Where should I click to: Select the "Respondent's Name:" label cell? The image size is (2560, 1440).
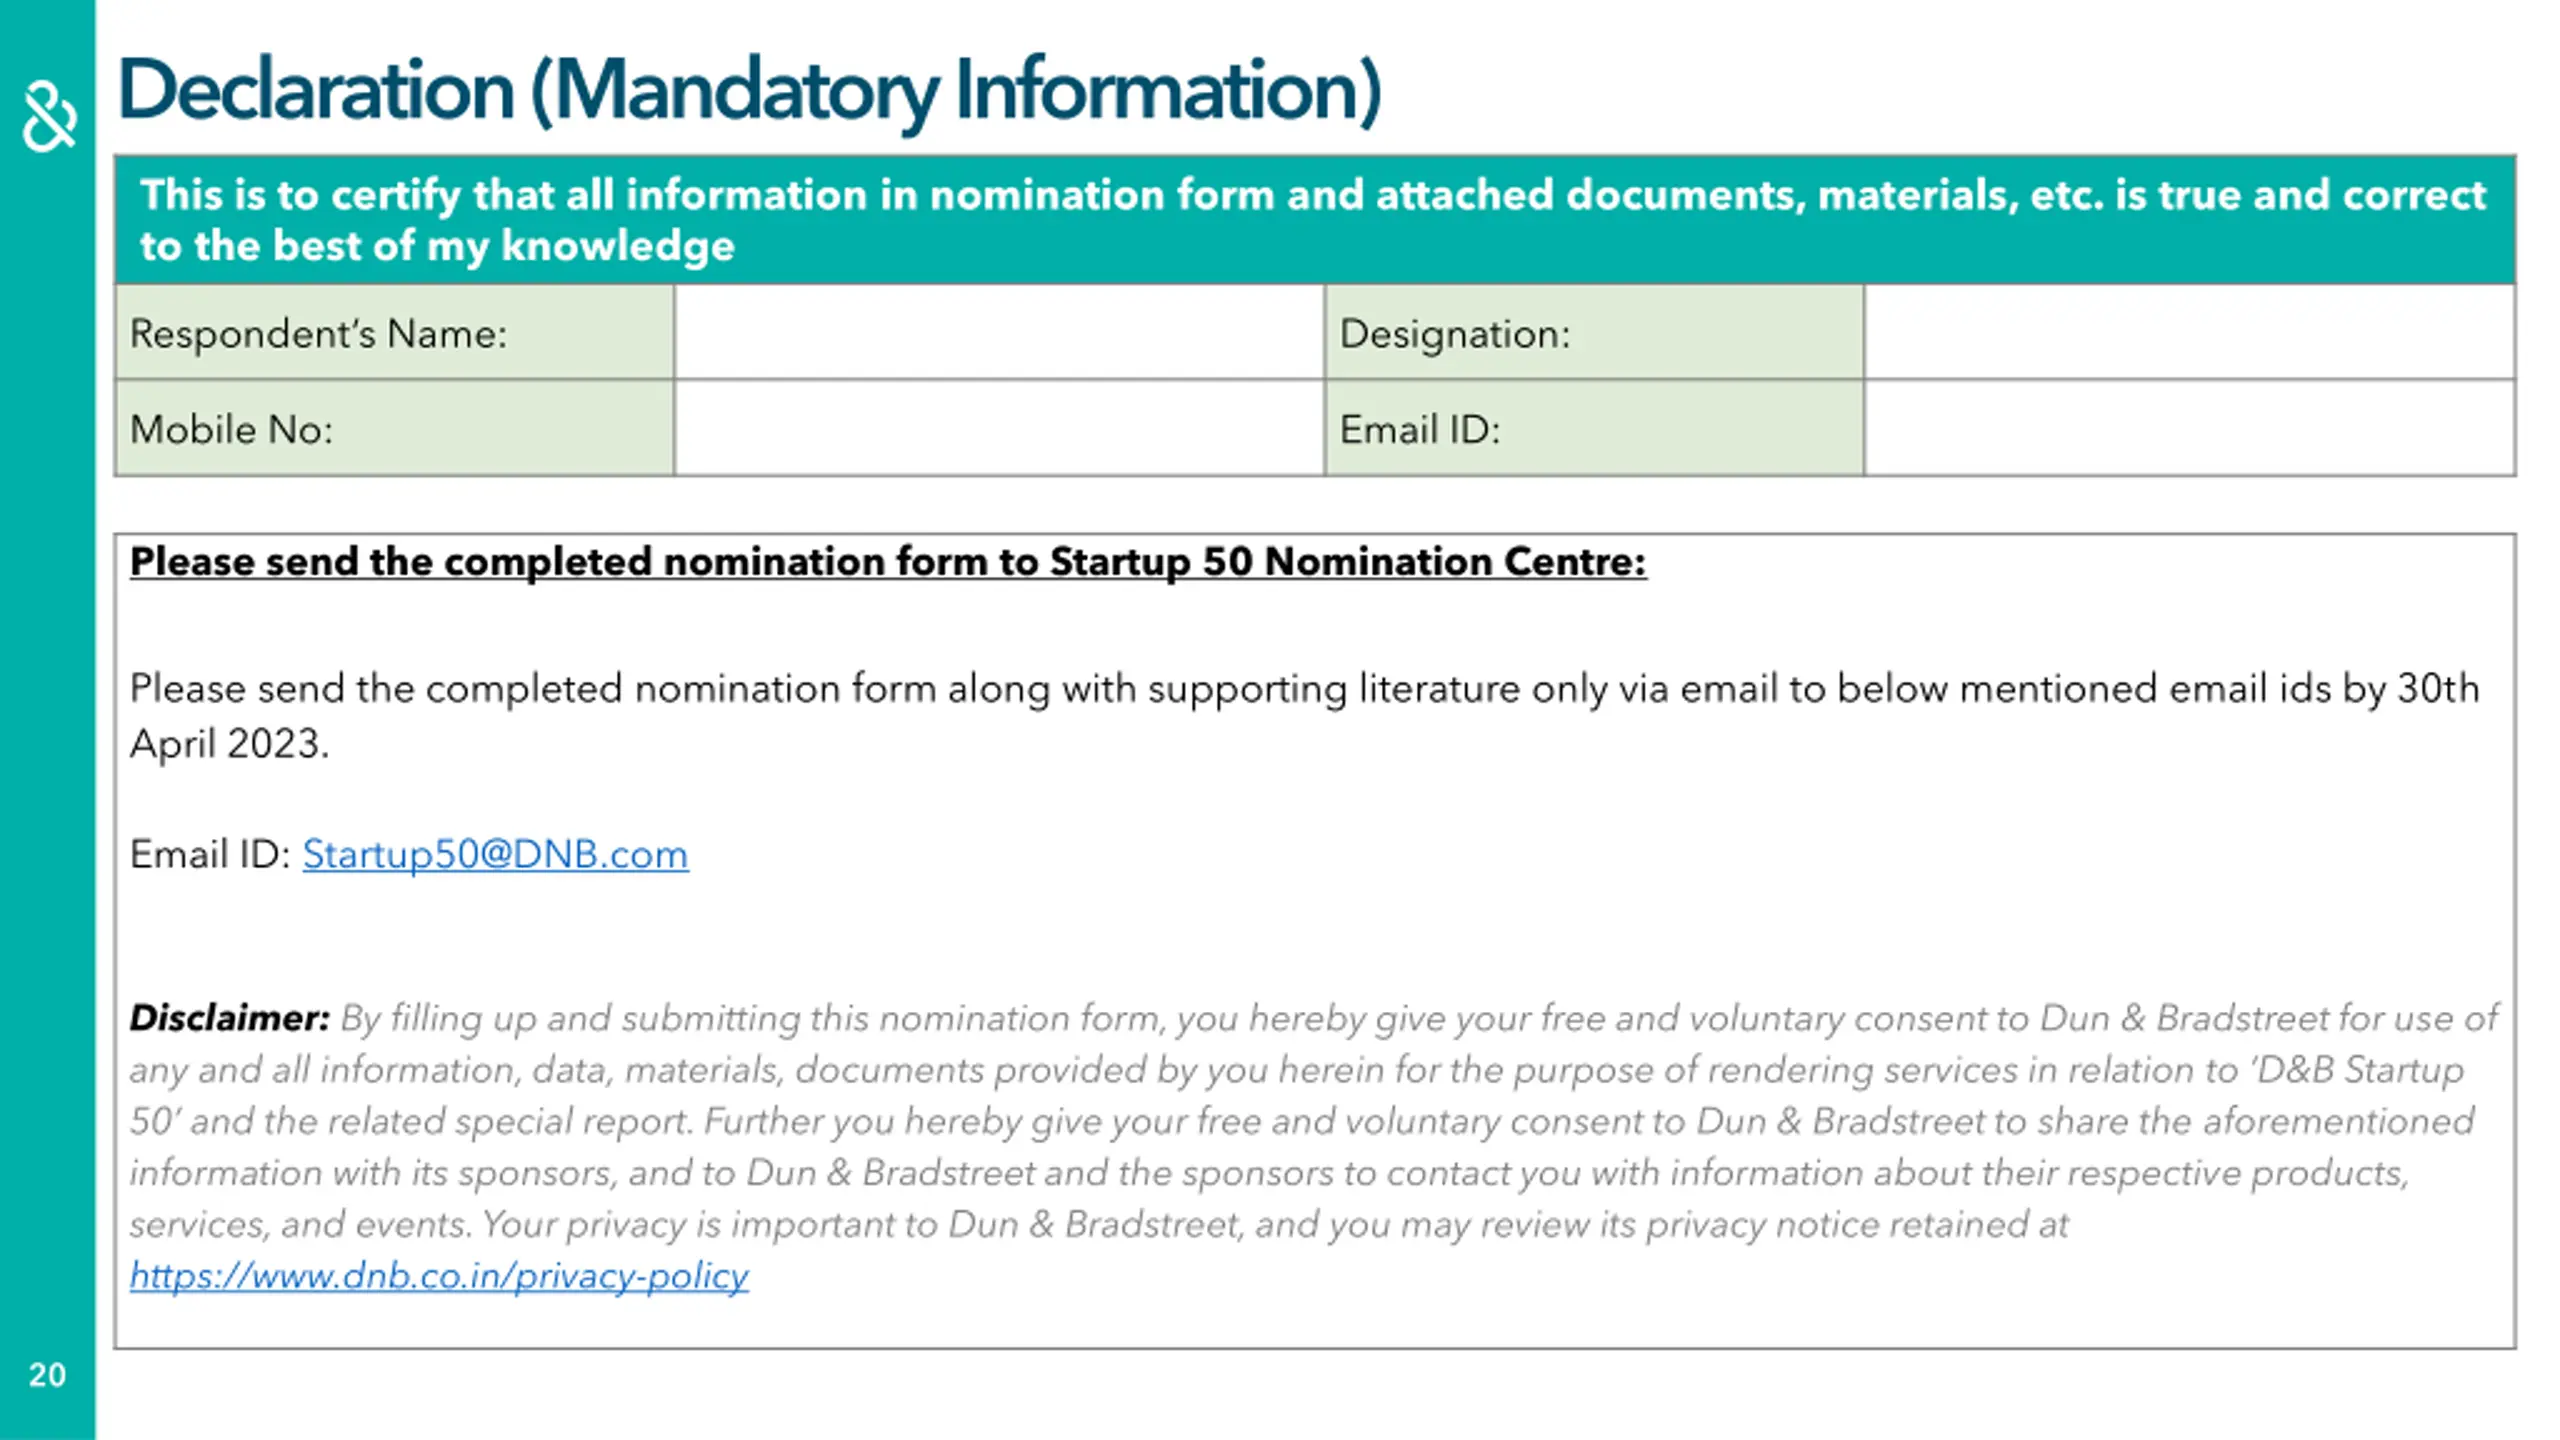click(394, 333)
